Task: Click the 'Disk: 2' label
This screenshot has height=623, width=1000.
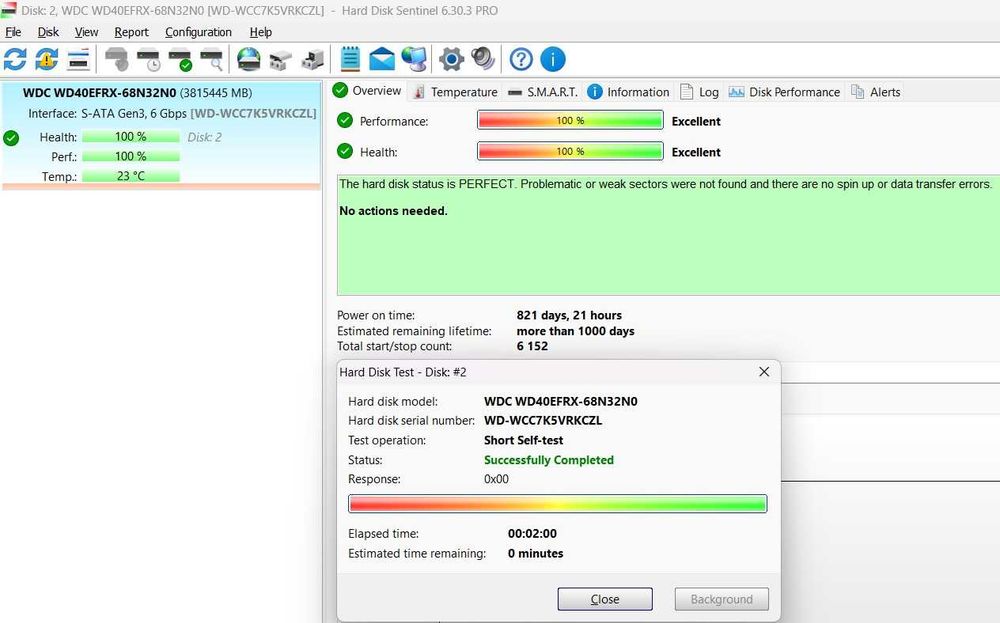Action: (x=205, y=137)
